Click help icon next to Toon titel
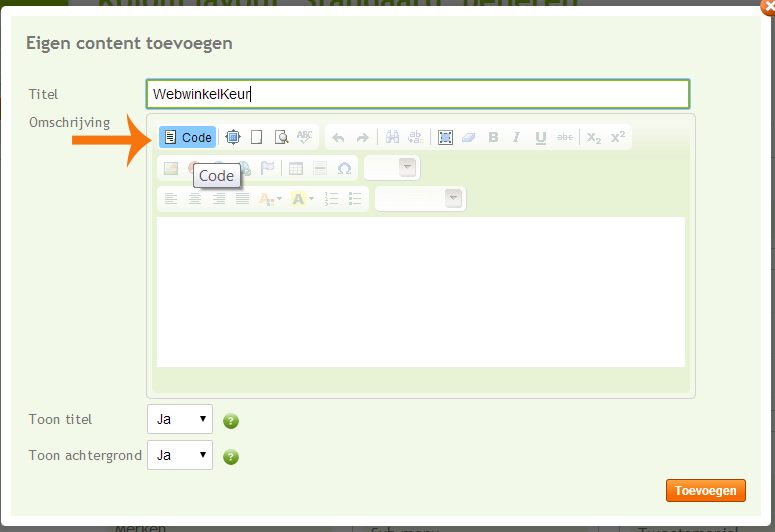Screen dimensions: 775x532 (231, 421)
